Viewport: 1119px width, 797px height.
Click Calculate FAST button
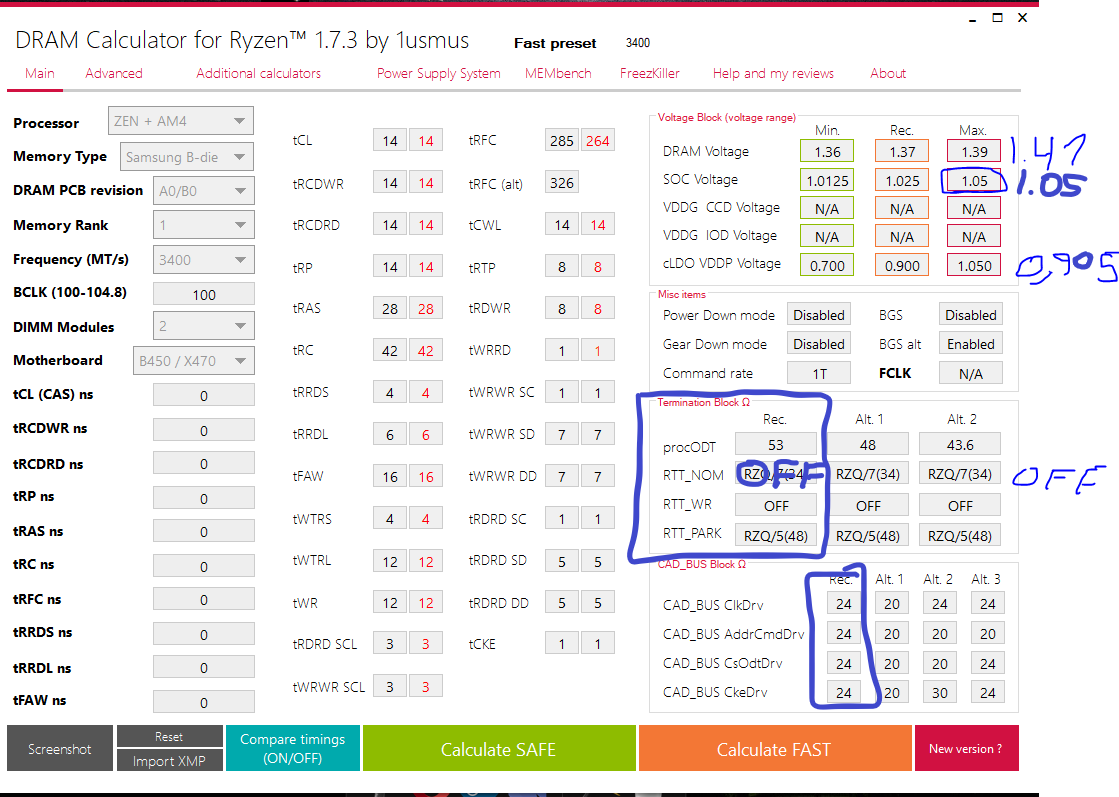(x=774, y=748)
